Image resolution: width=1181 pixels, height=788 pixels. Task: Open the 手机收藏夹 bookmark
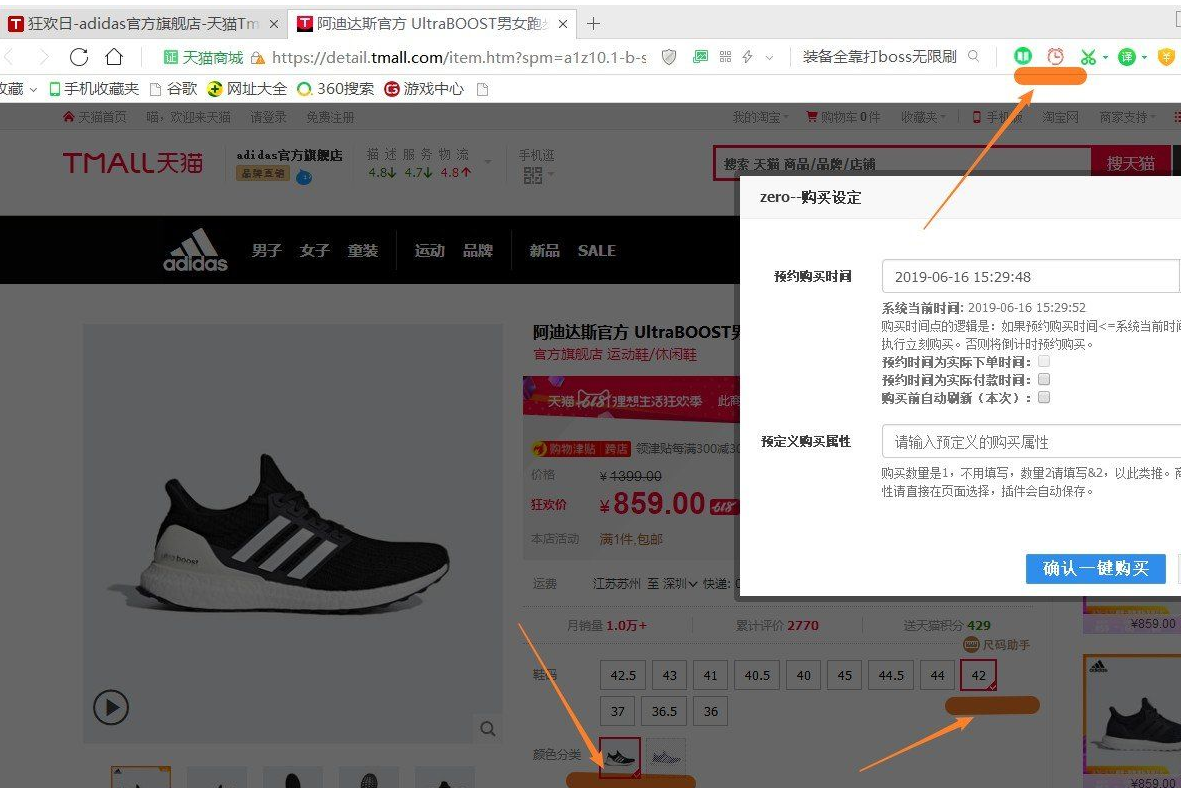tap(94, 89)
